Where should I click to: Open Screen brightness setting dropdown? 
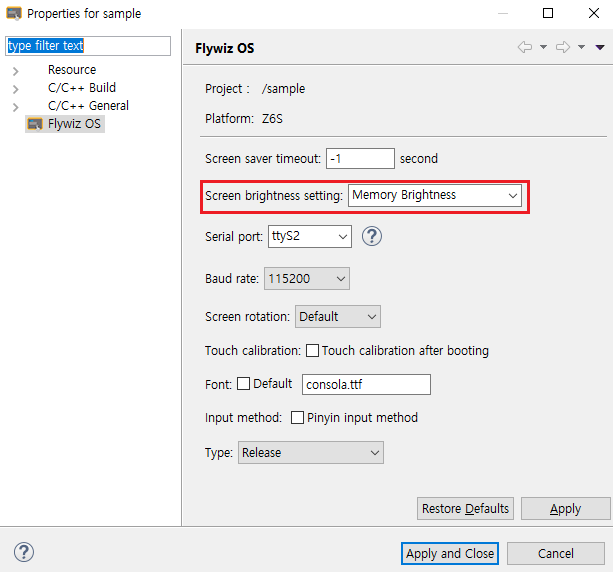pyautogui.click(x=435, y=195)
